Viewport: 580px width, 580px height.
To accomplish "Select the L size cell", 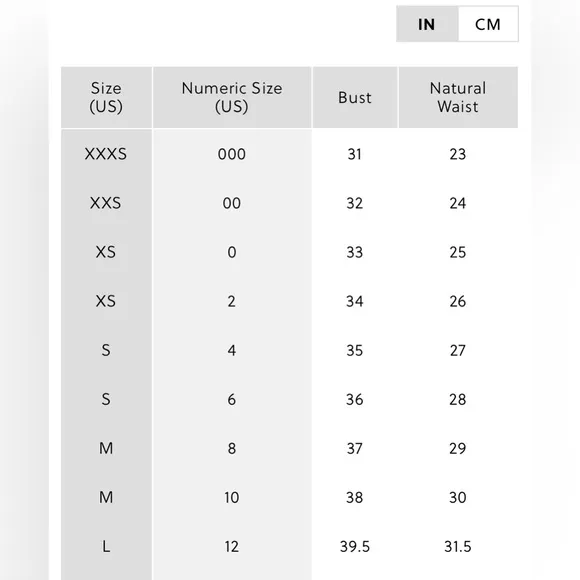I will coord(106,546).
